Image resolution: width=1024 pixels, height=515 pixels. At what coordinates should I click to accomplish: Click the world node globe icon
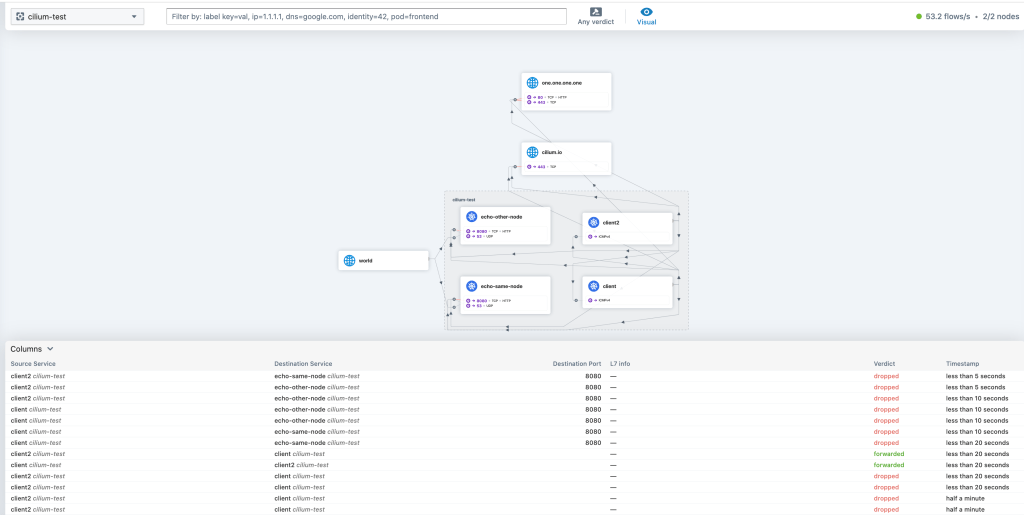point(349,260)
